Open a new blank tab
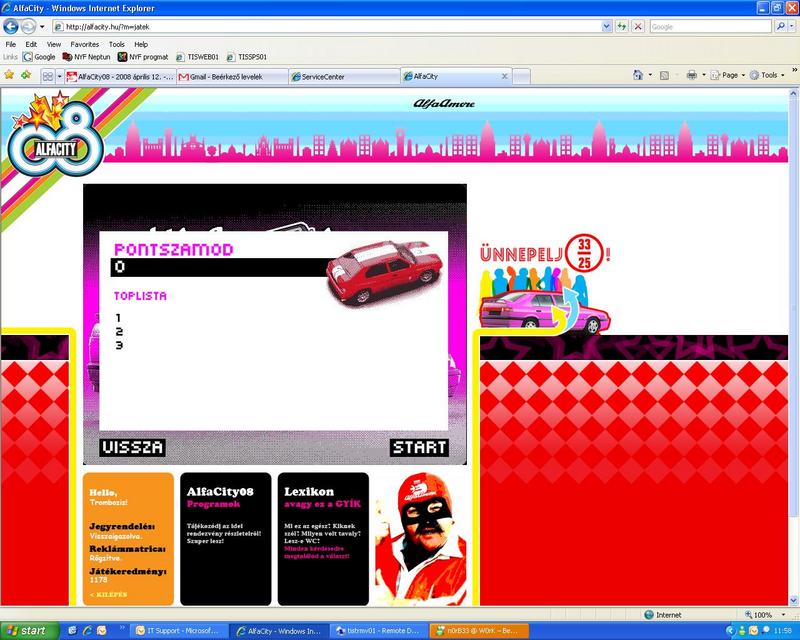 [521, 77]
